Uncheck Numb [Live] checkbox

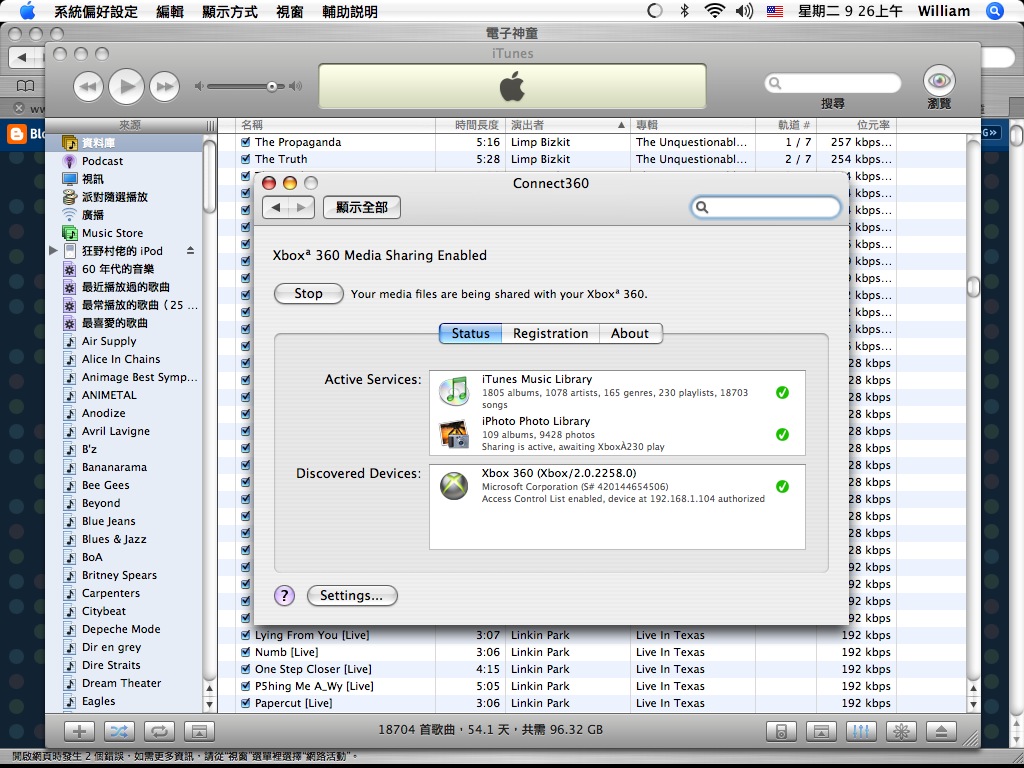246,652
